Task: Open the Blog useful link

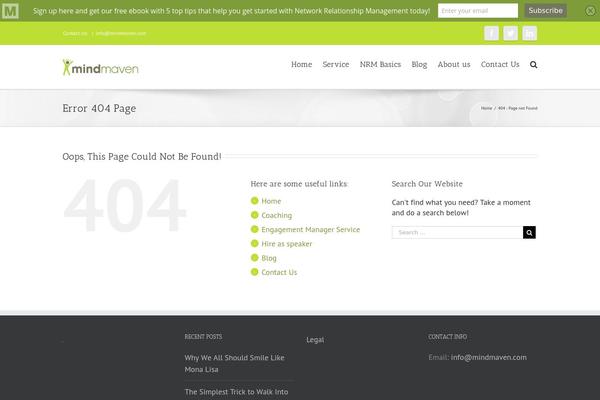Action: [269, 258]
